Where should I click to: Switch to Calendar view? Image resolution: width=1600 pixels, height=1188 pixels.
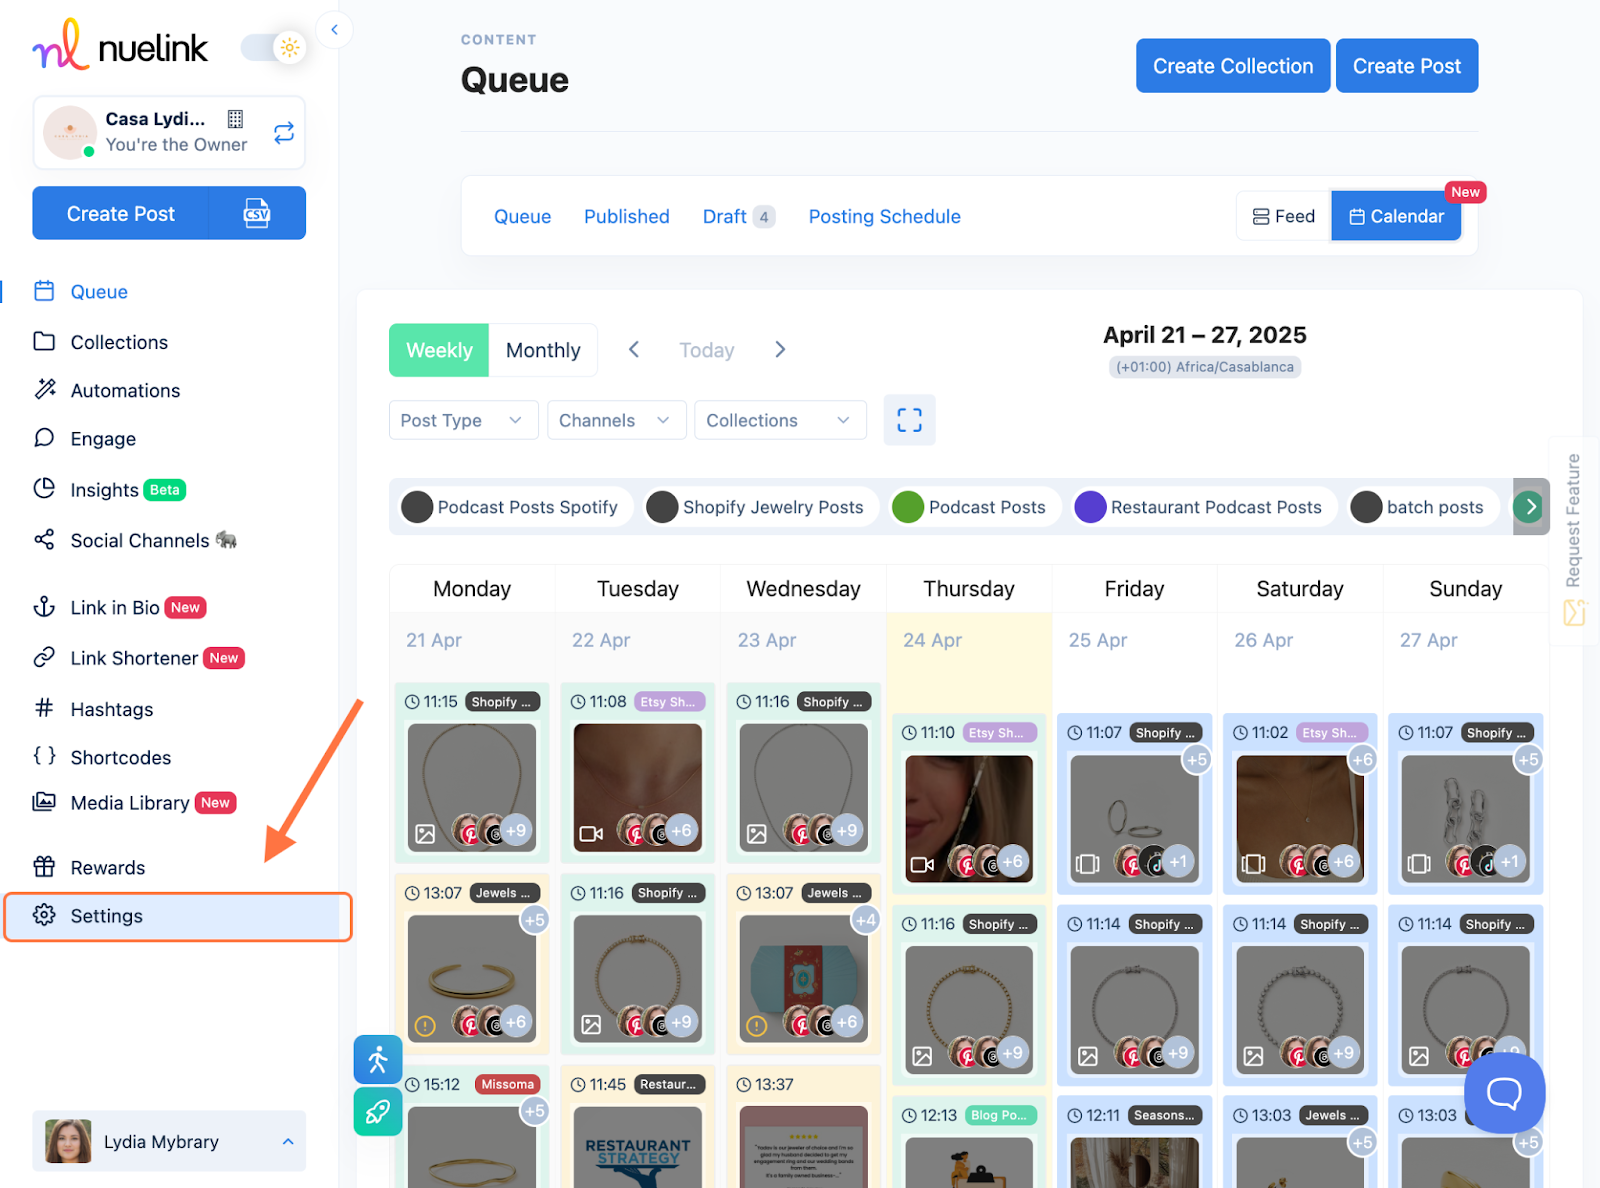[1396, 216]
